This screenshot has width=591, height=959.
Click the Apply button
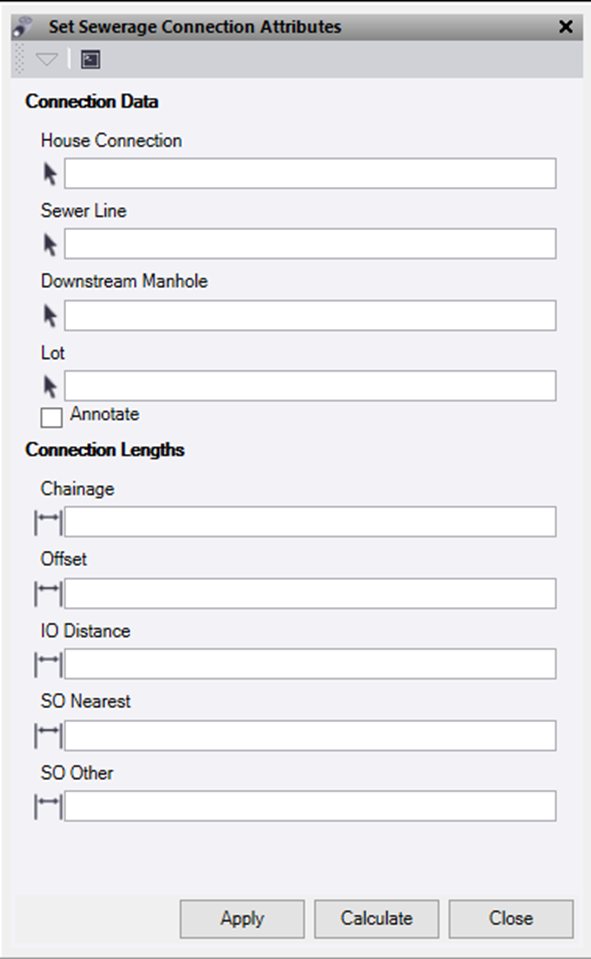coord(242,919)
